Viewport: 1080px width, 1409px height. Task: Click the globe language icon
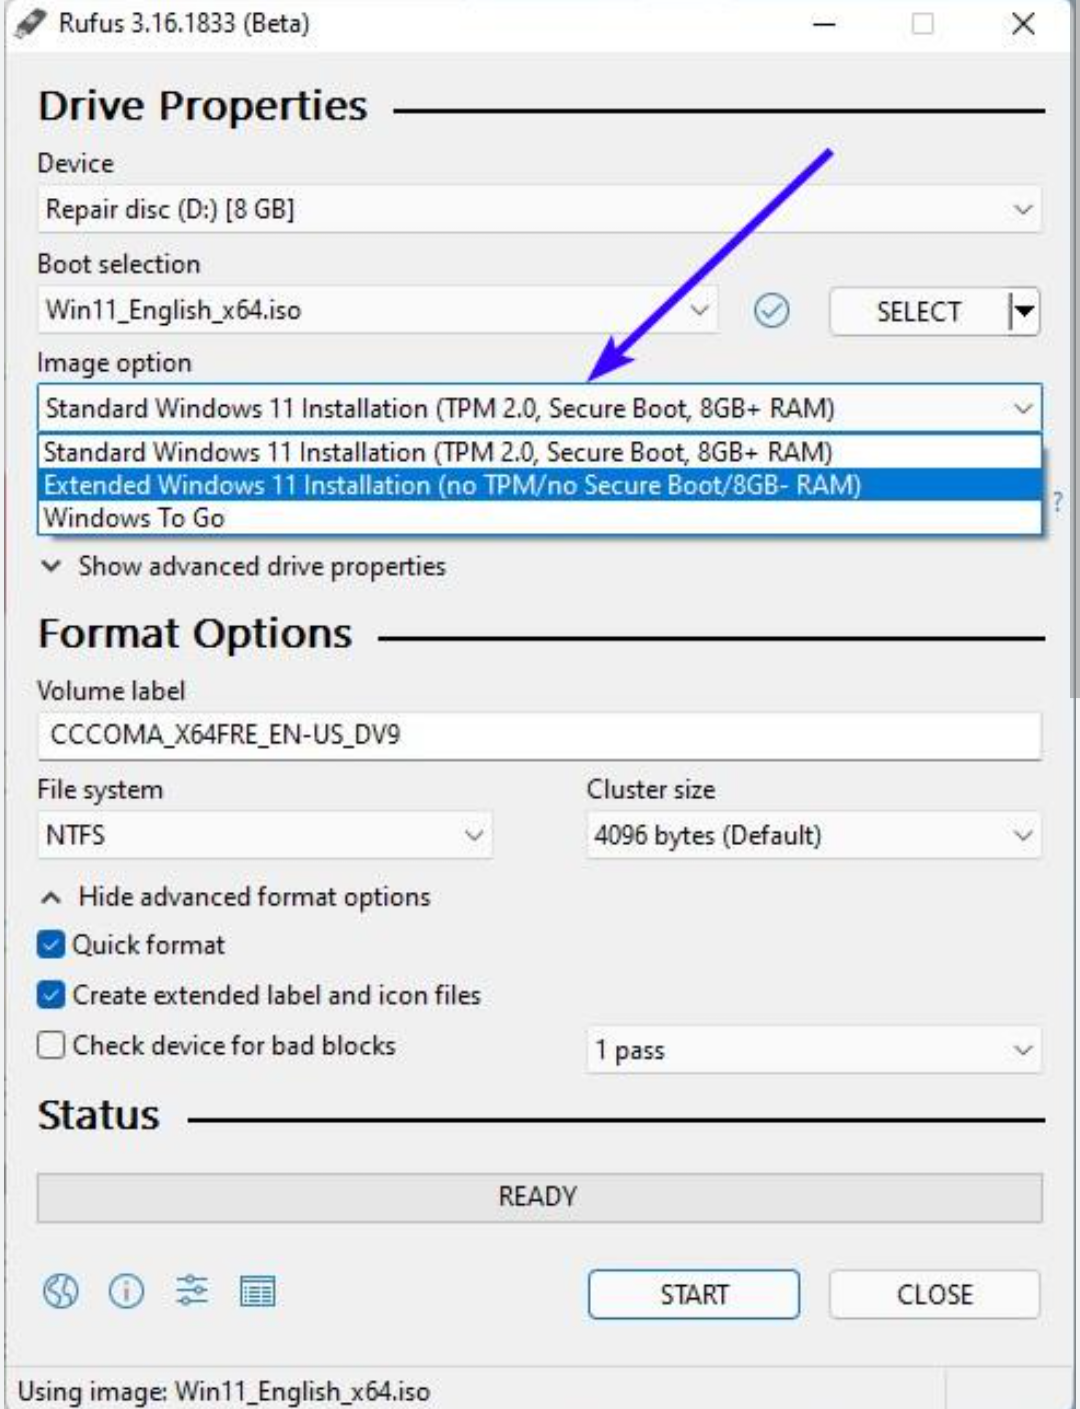pos(60,1291)
